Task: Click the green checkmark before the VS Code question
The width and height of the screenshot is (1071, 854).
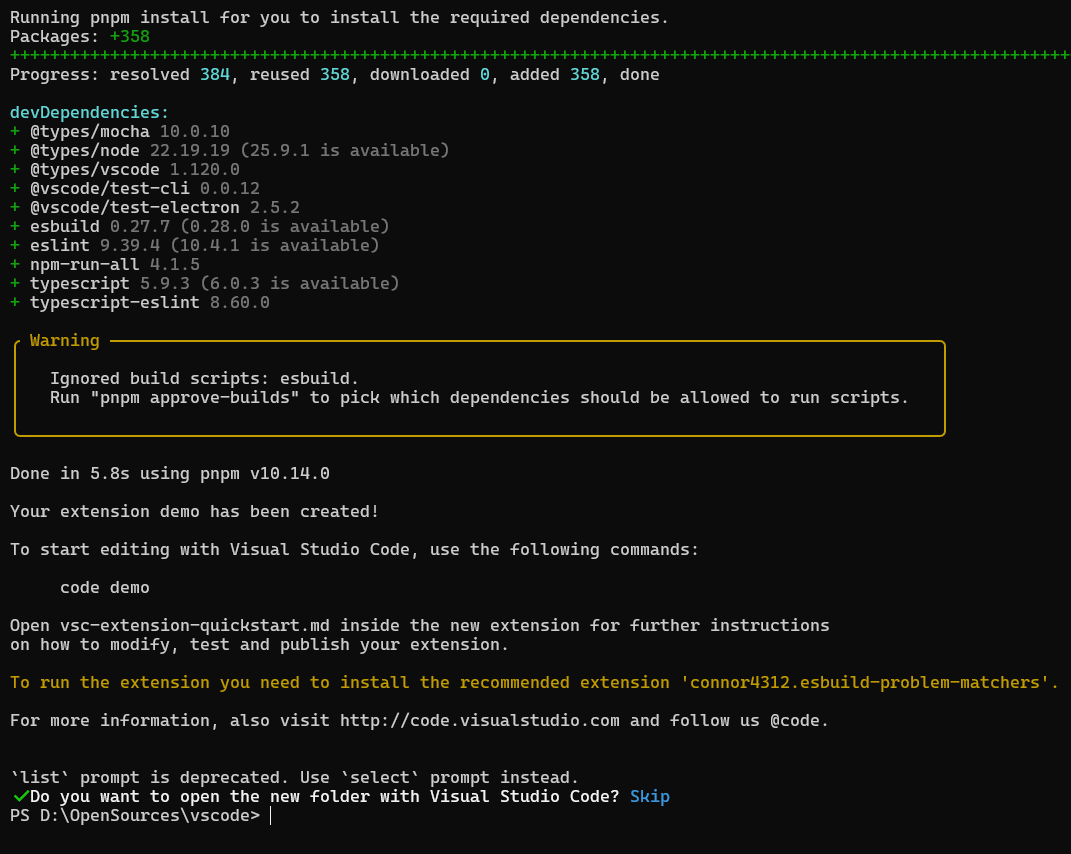Action: (20, 796)
